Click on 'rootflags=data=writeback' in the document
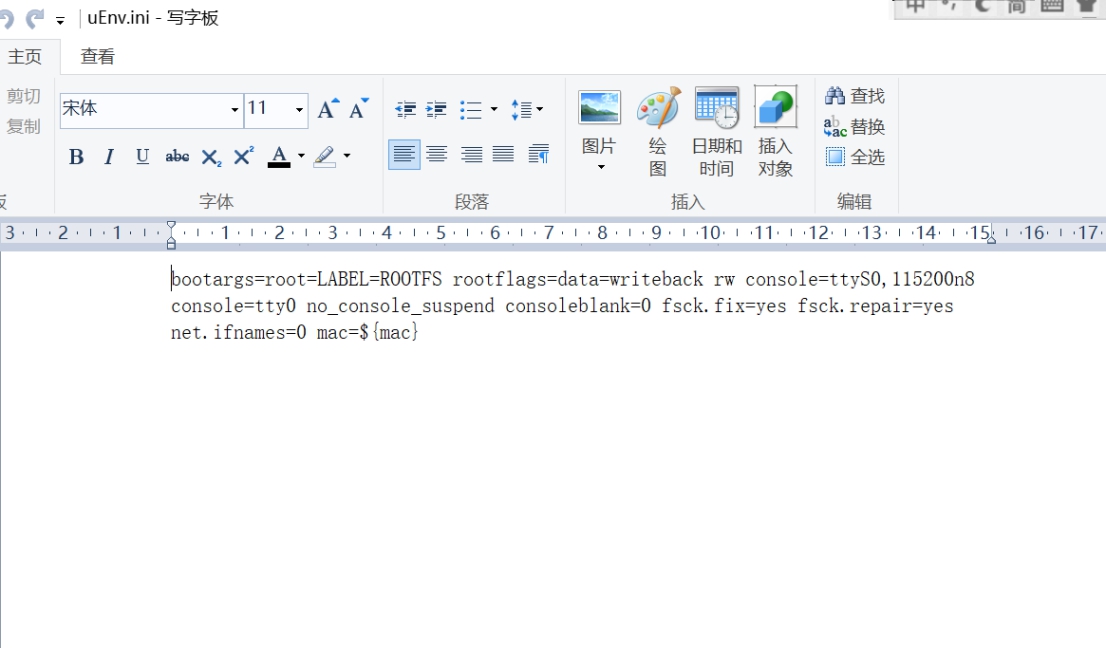 click(x=578, y=279)
